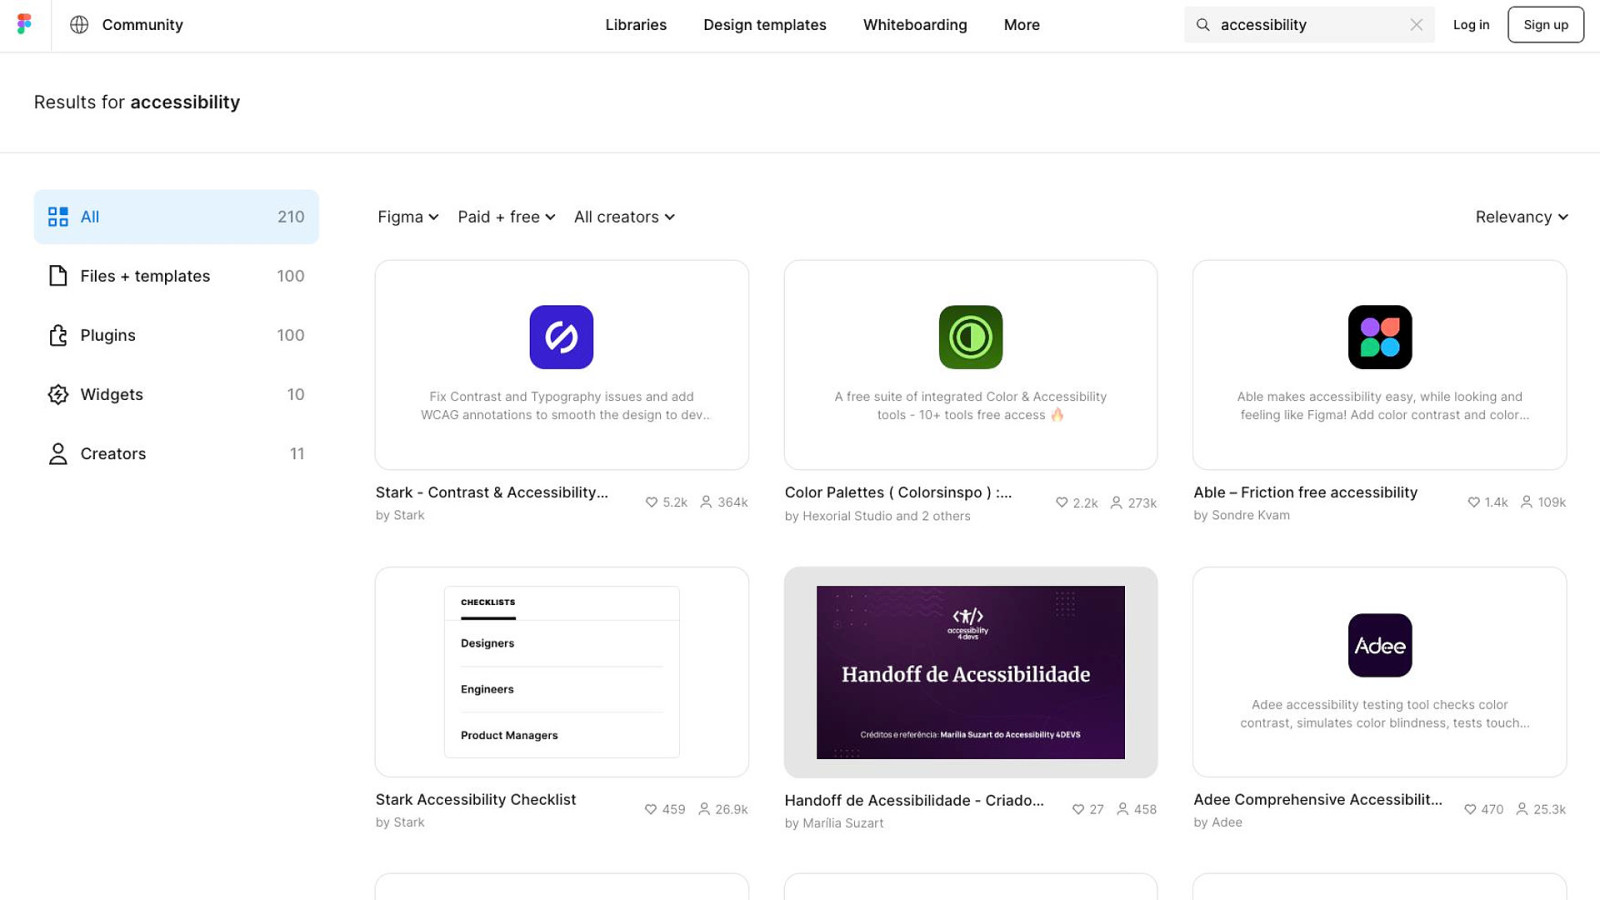Like Able Friction free accessibility via heart
The image size is (1600, 900).
pyautogui.click(x=1473, y=502)
